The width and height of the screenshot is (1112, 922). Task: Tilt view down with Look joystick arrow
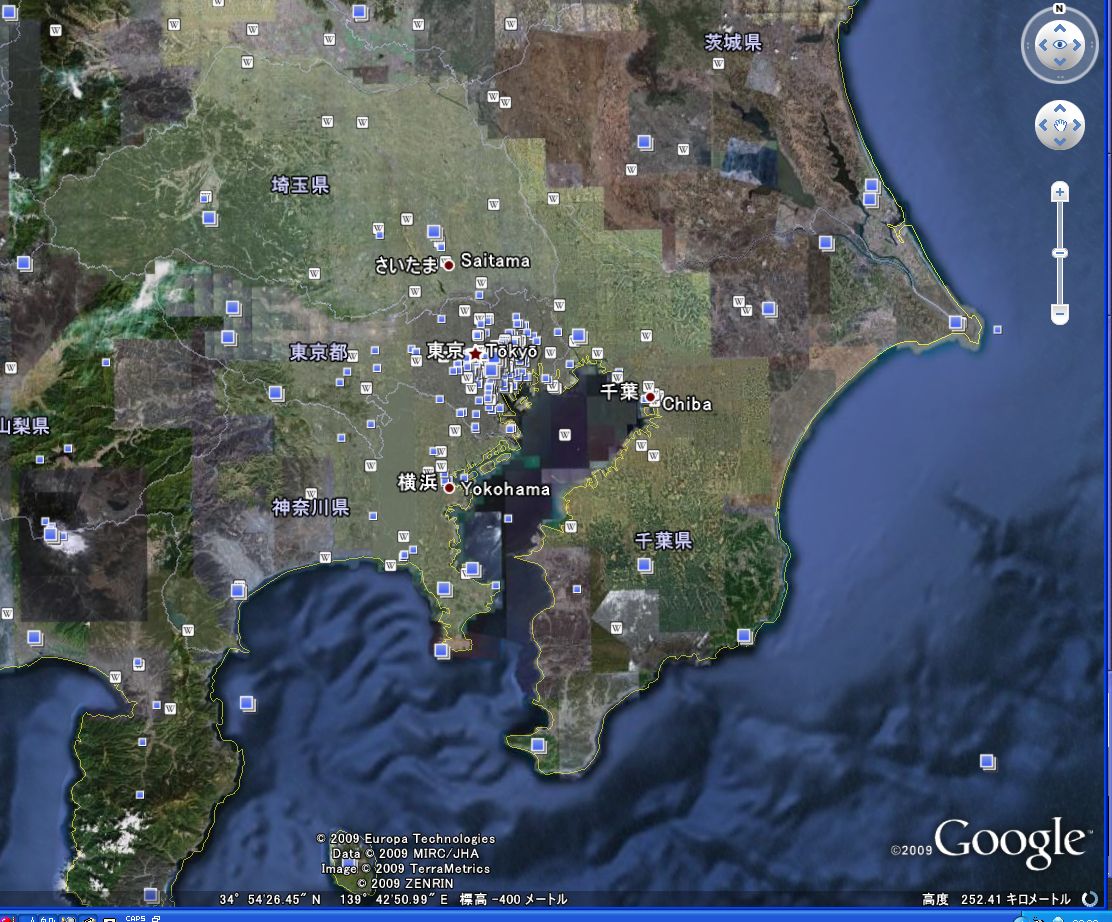tap(1060, 61)
